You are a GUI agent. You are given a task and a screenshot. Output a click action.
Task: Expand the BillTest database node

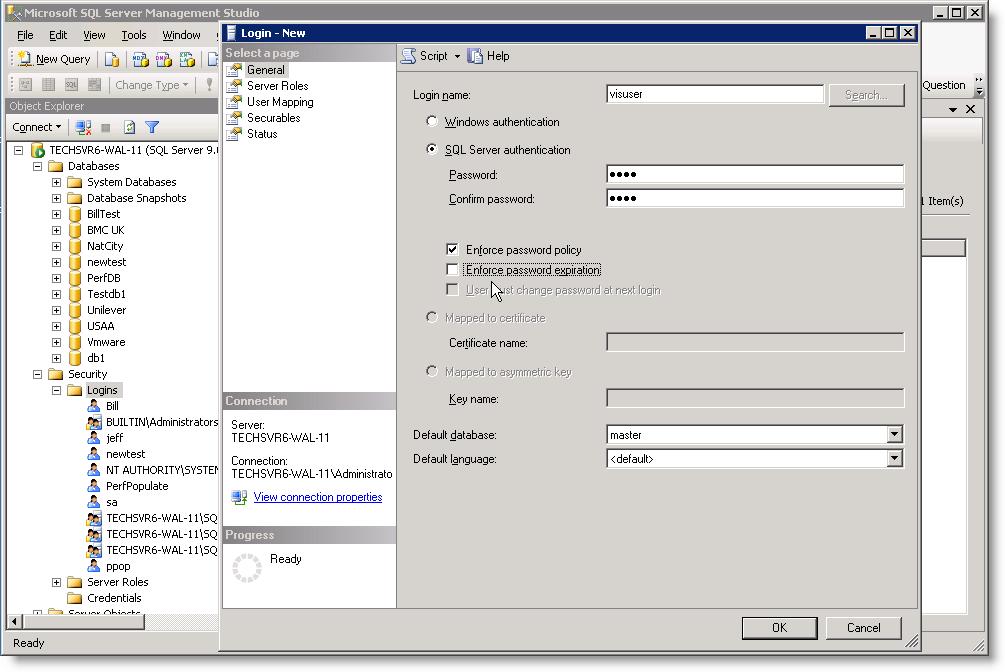[56, 214]
